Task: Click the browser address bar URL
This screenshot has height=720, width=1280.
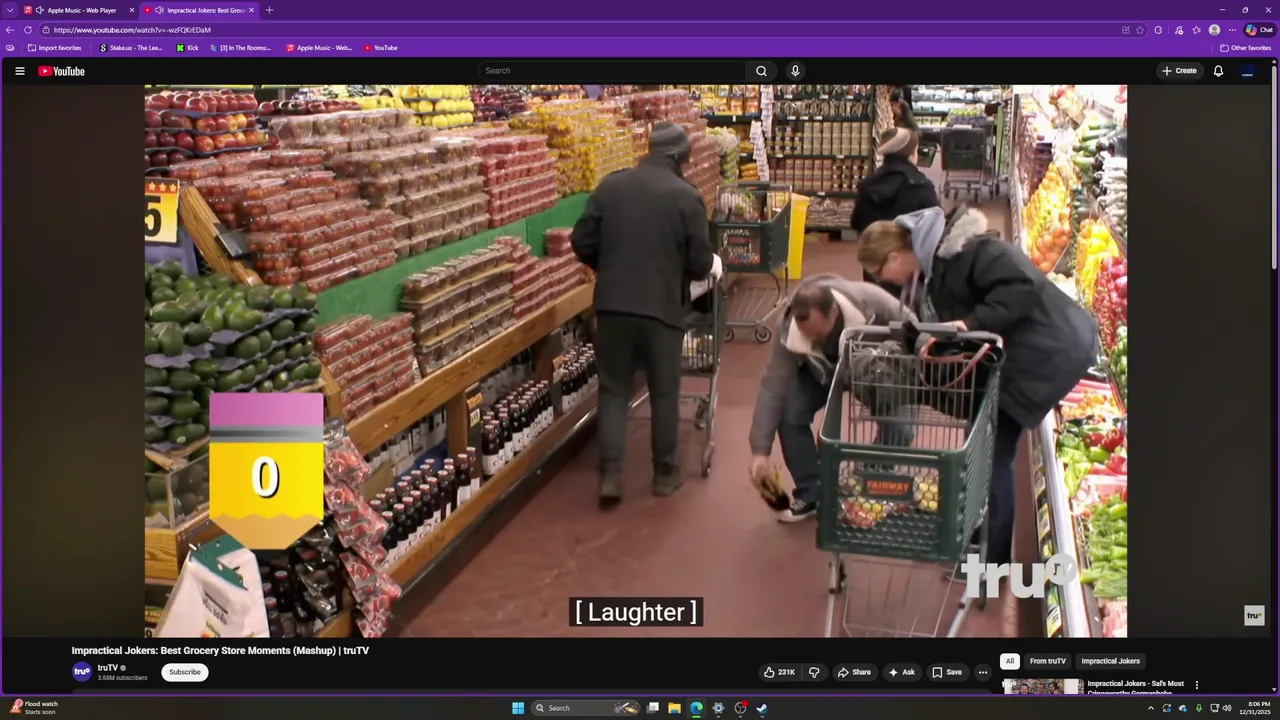Action: pyautogui.click(x=132, y=30)
